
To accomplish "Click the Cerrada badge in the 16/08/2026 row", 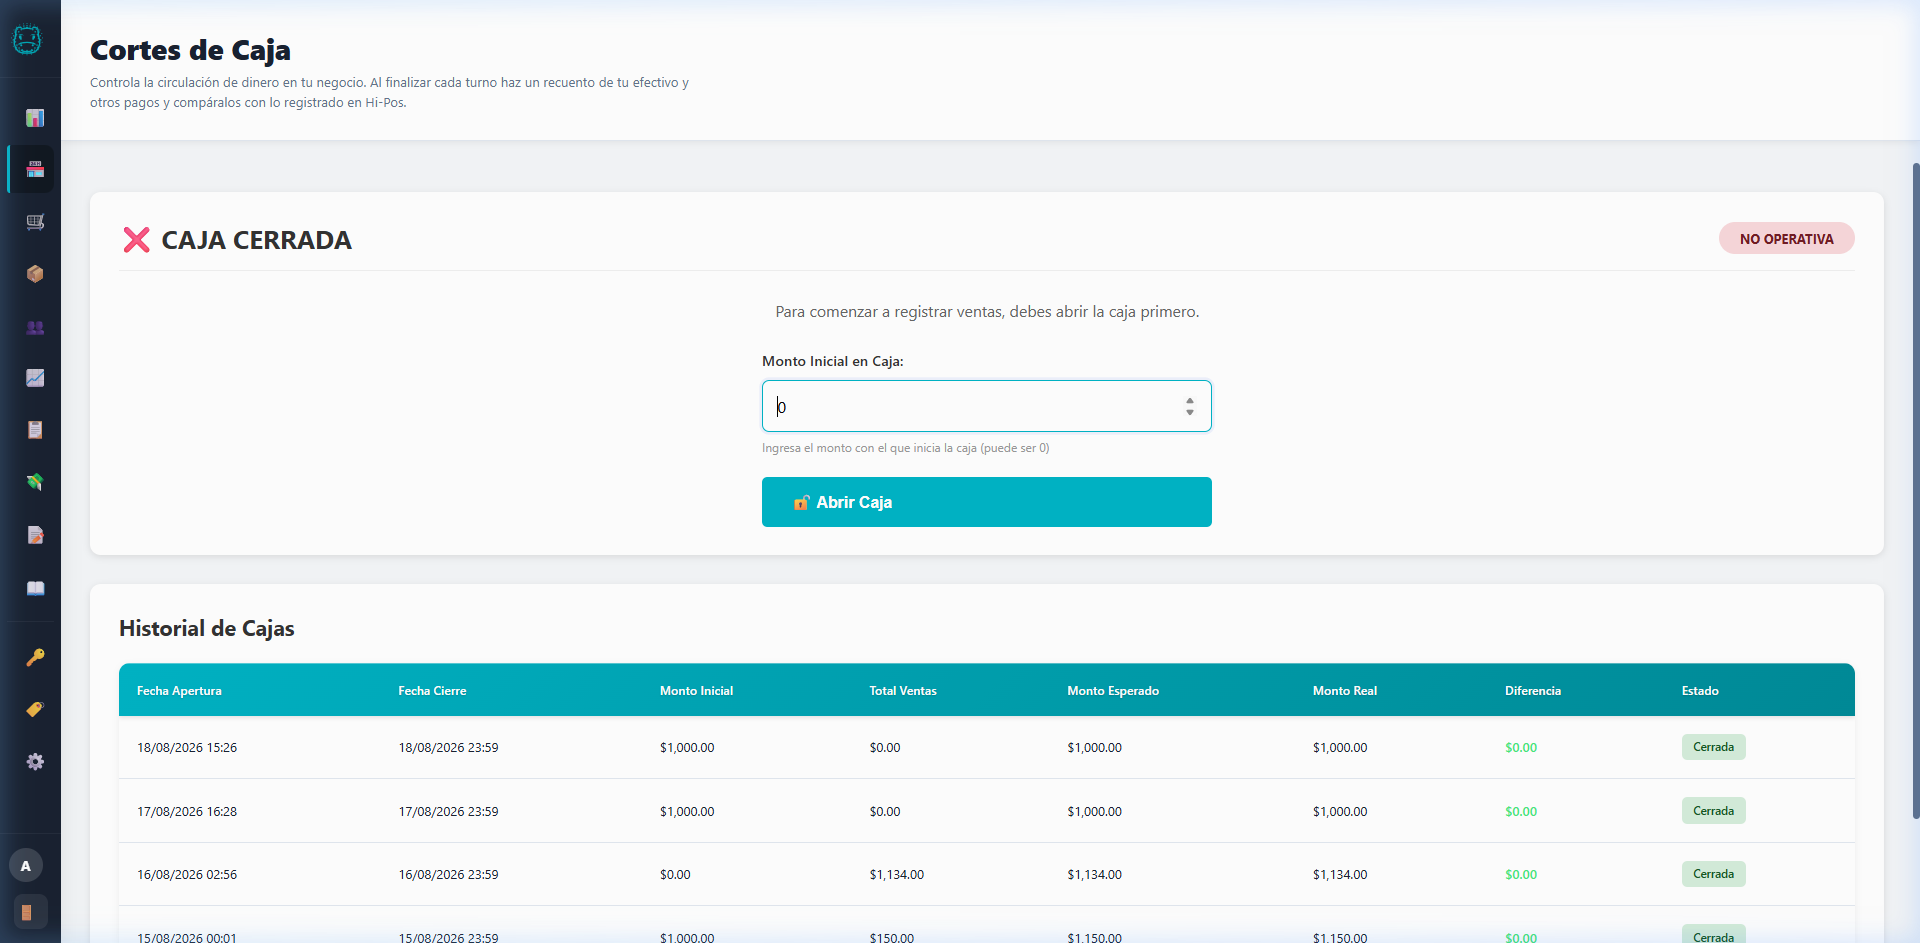I will 1714,874.
